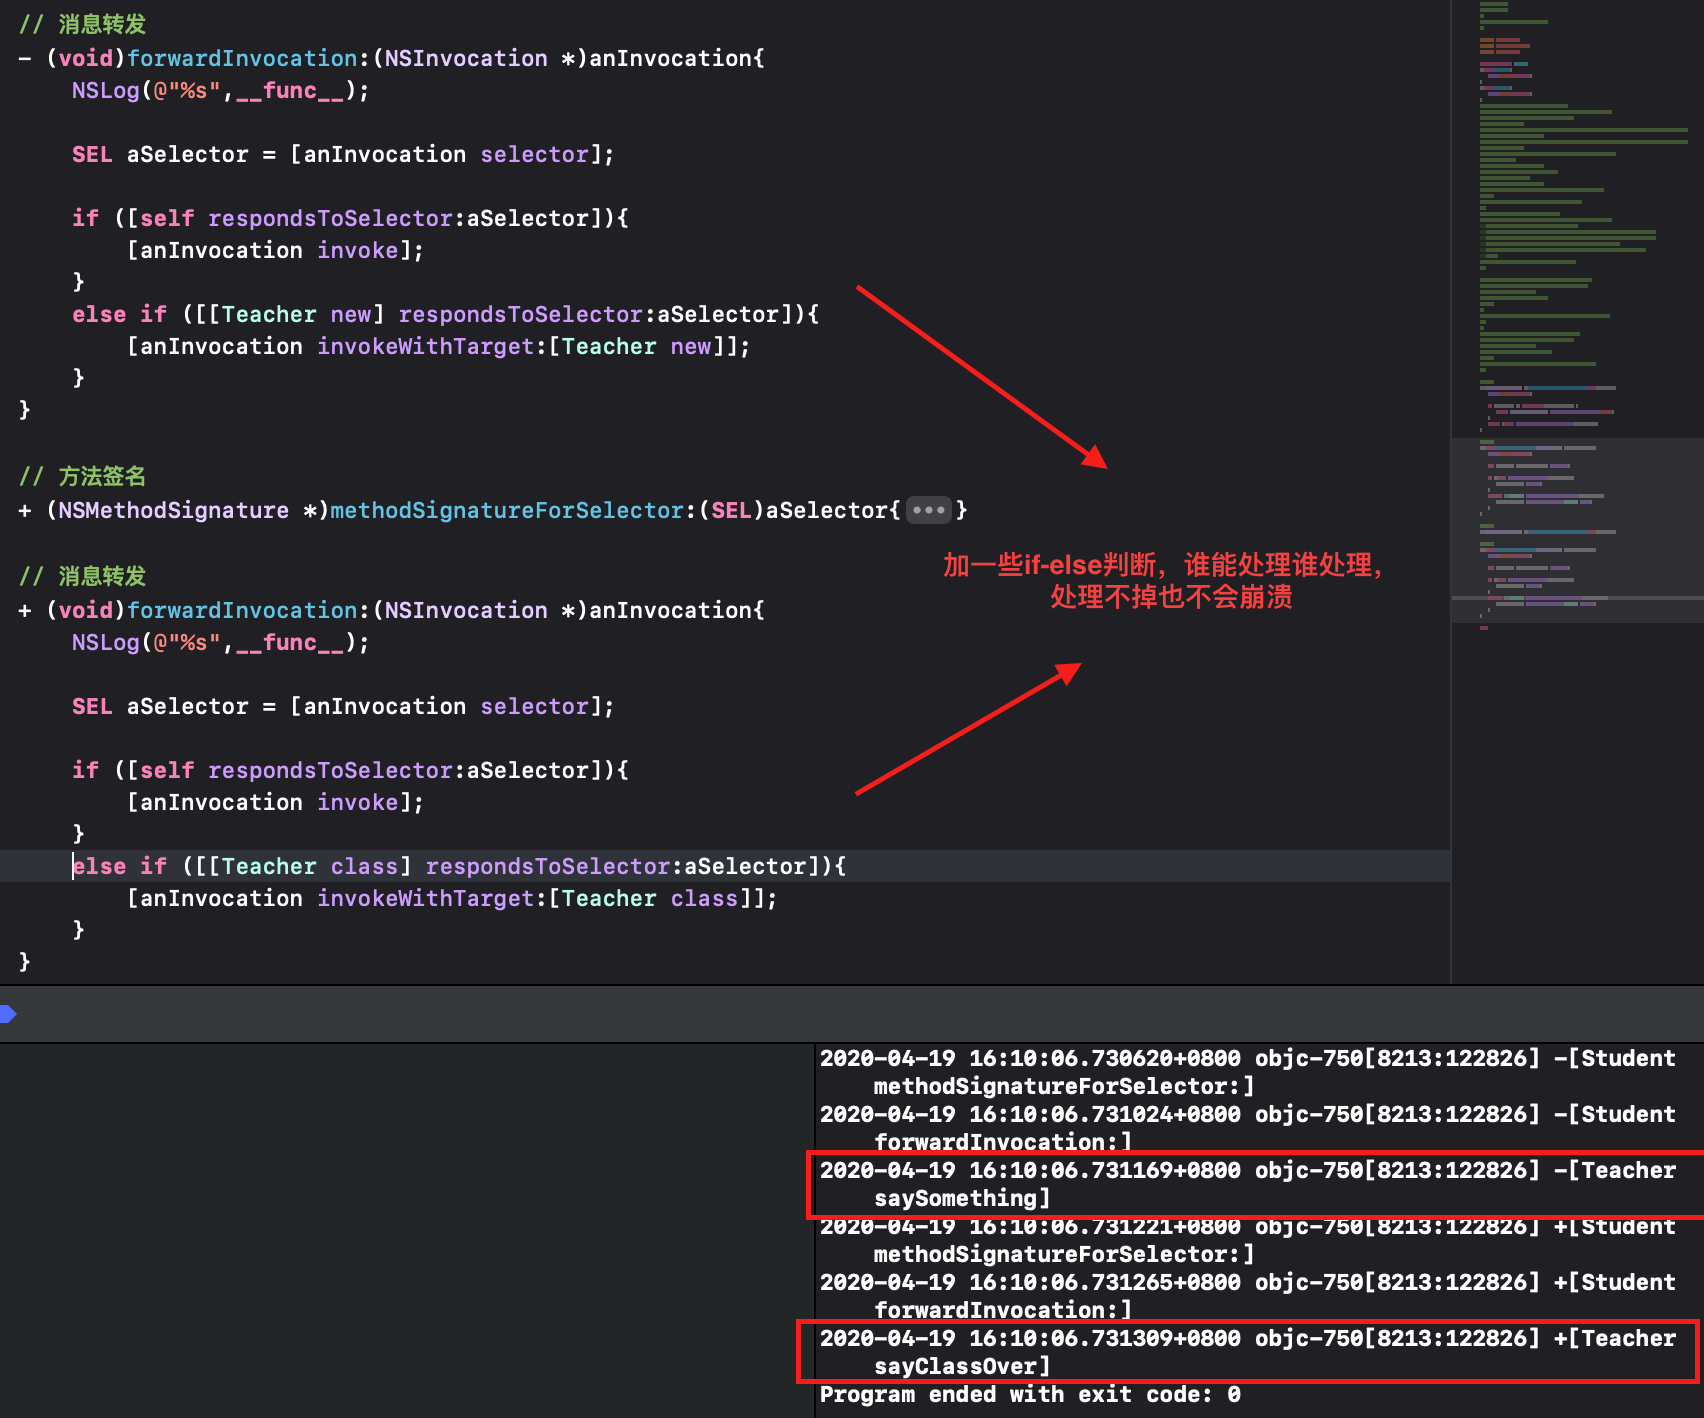Image resolution: width=1704 pixels, height=1418 pixels.
Task: Click console log "-[Teacher saySomething]"
Action: (x=1248, y=1184)
